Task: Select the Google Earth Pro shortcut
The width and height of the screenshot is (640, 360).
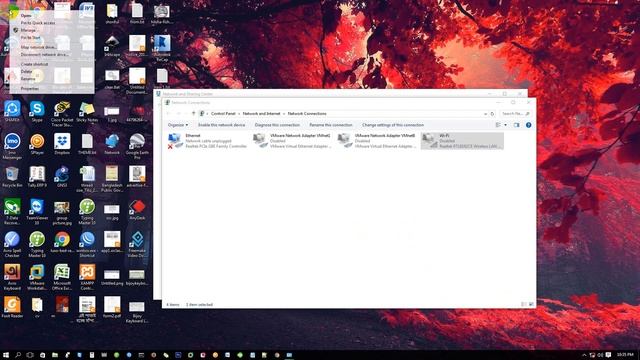Action: point(137,147)
